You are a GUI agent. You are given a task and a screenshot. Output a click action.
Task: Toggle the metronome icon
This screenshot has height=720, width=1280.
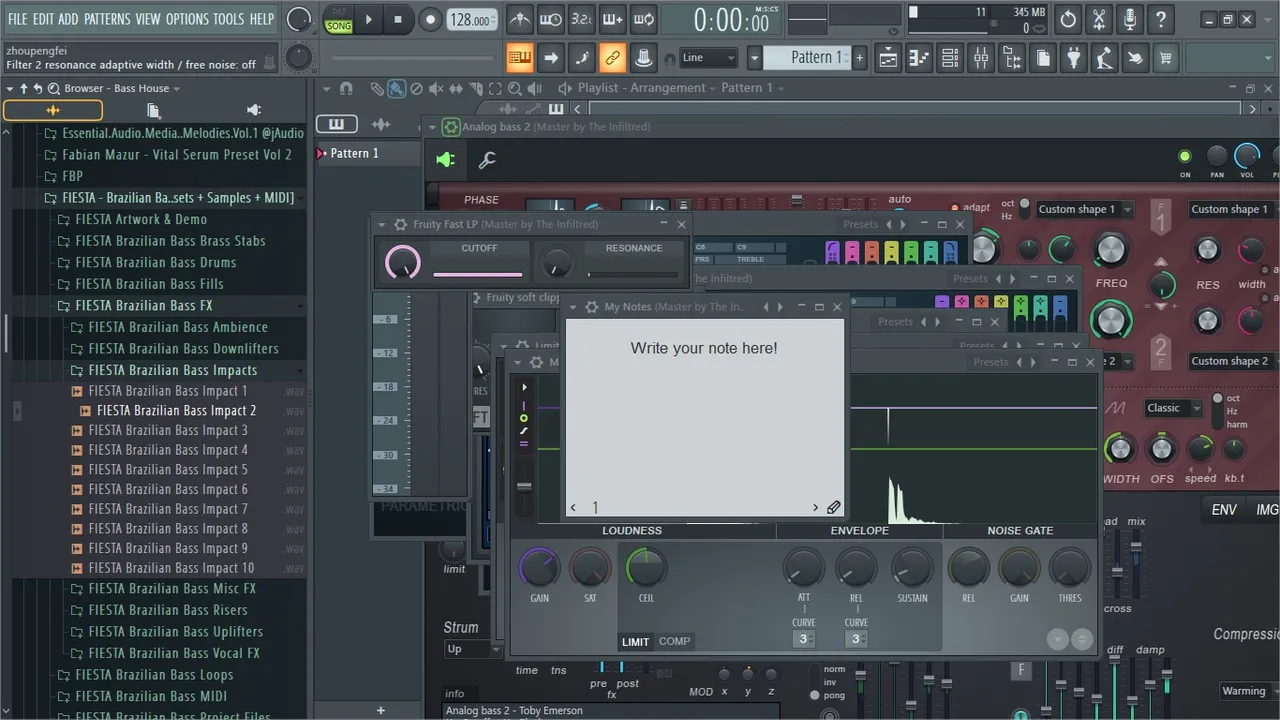coord(520,19)
